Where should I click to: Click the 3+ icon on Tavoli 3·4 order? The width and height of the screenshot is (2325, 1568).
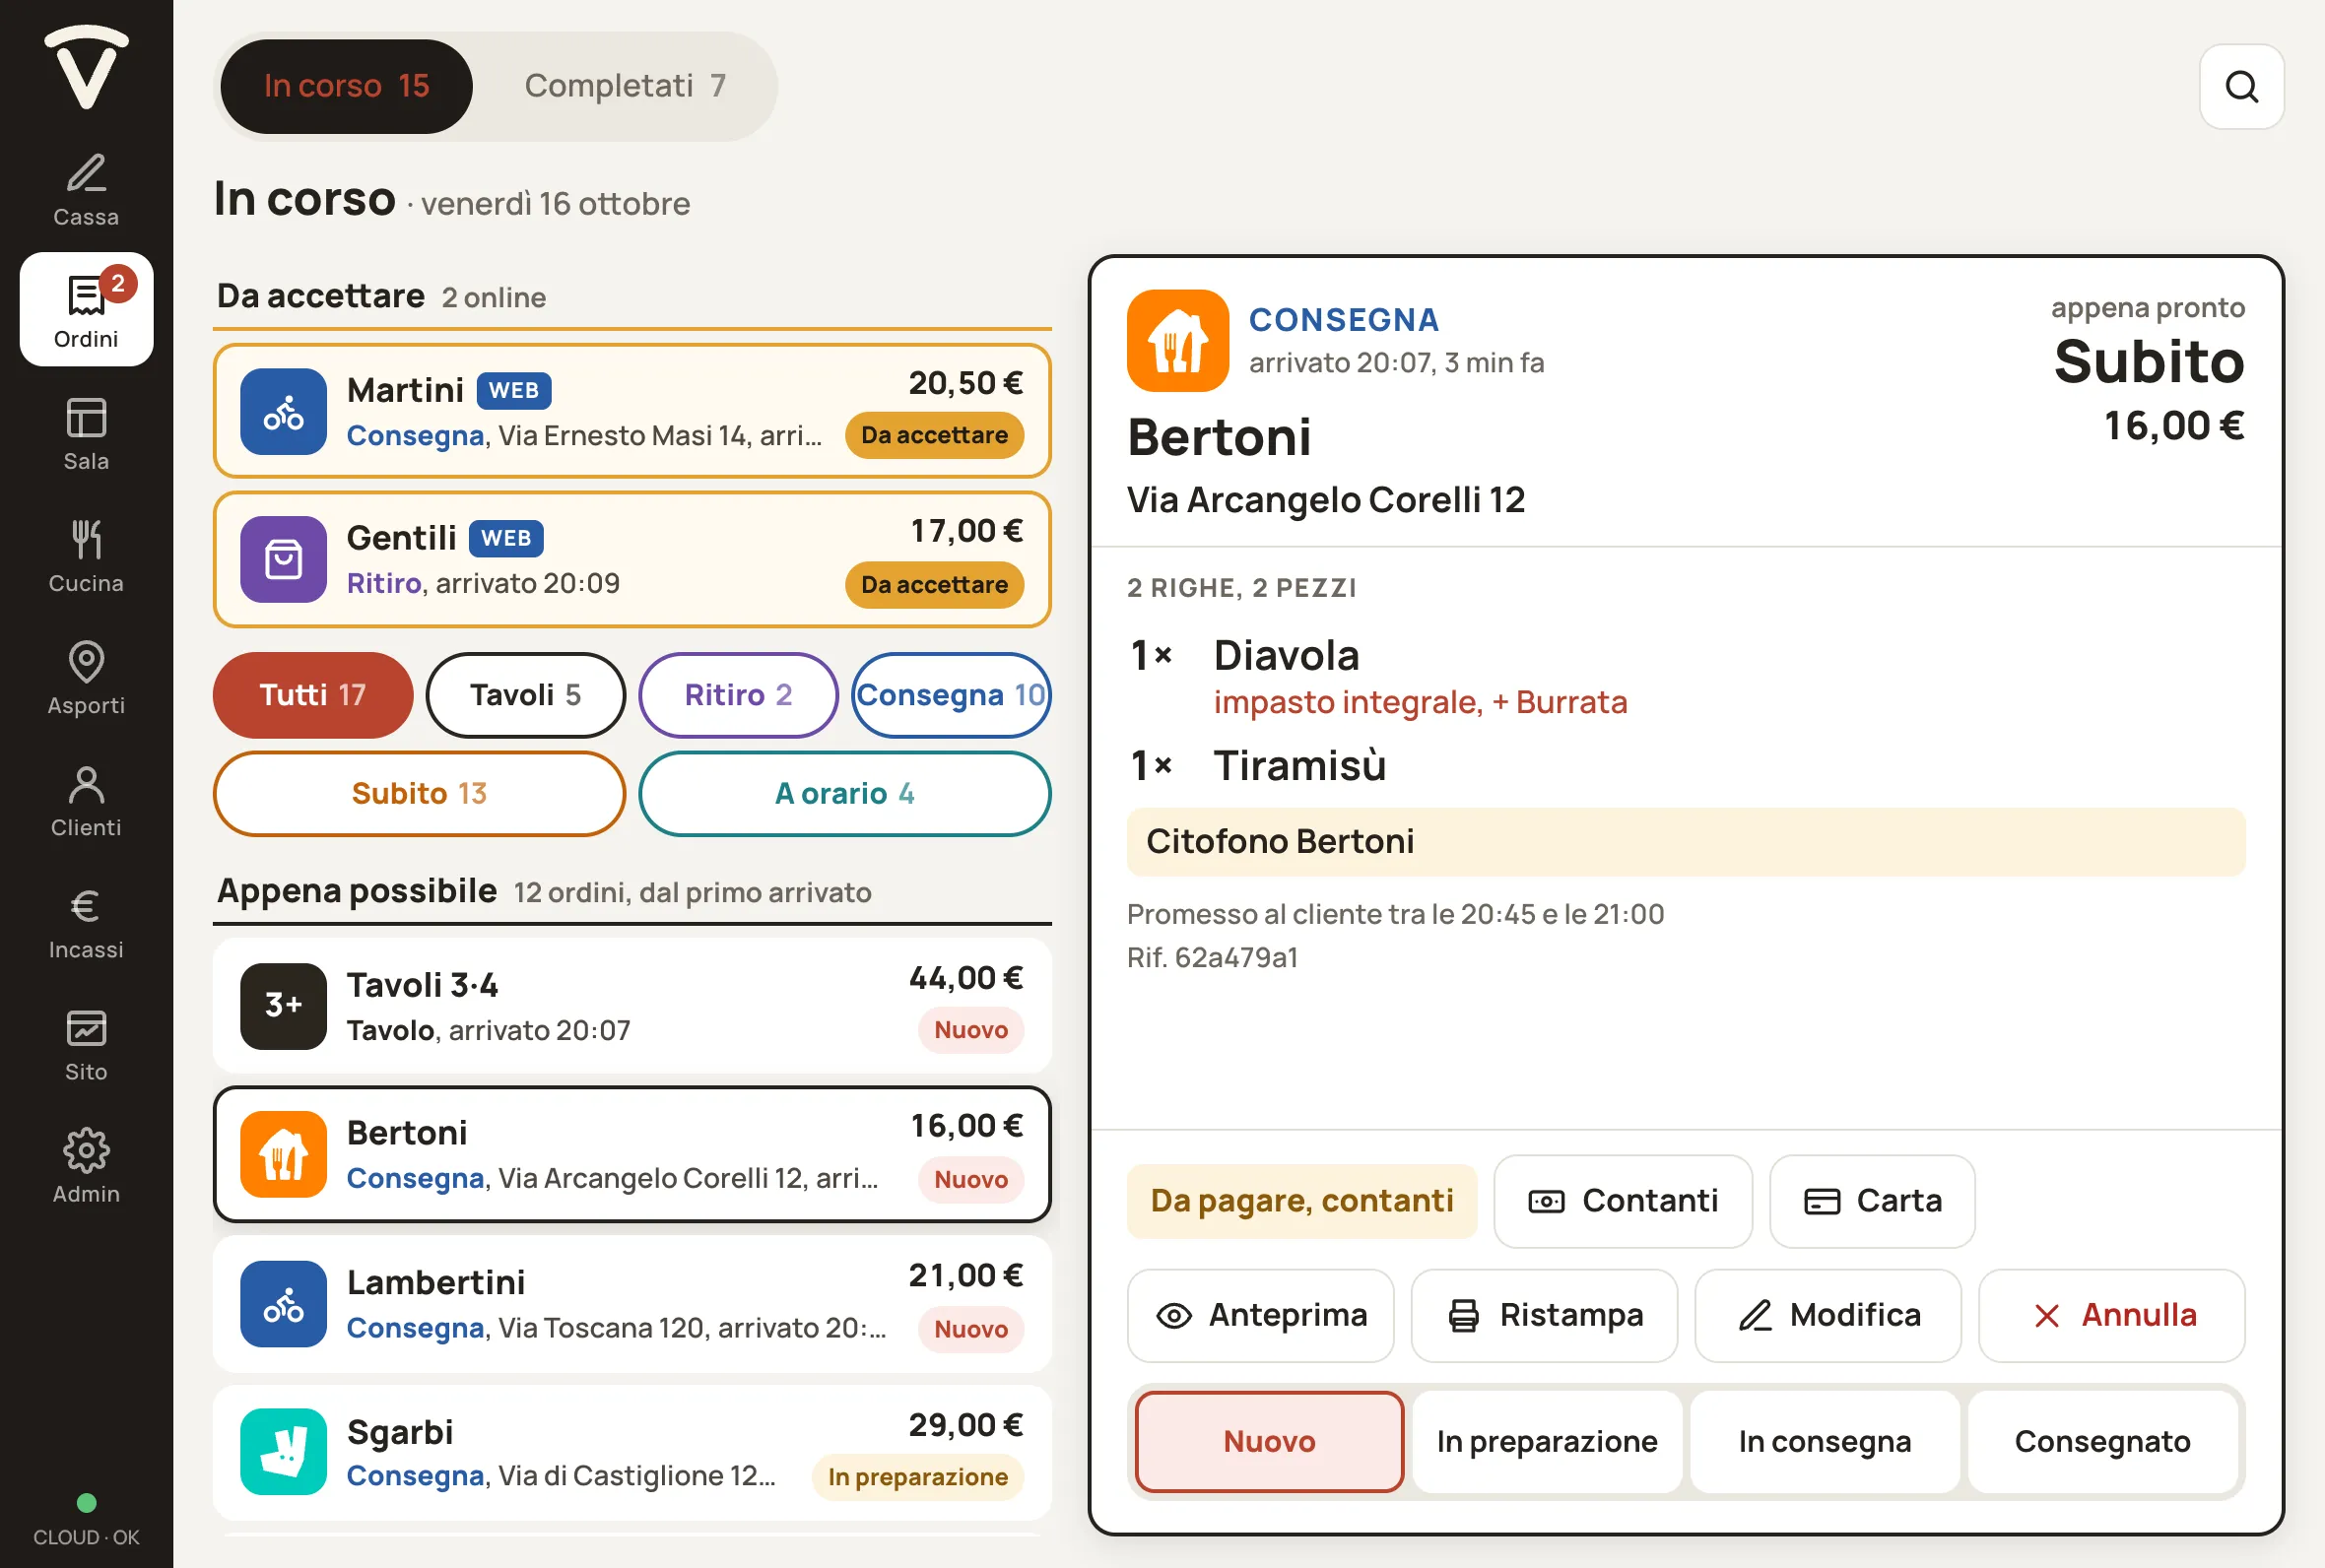[283, 1006]
